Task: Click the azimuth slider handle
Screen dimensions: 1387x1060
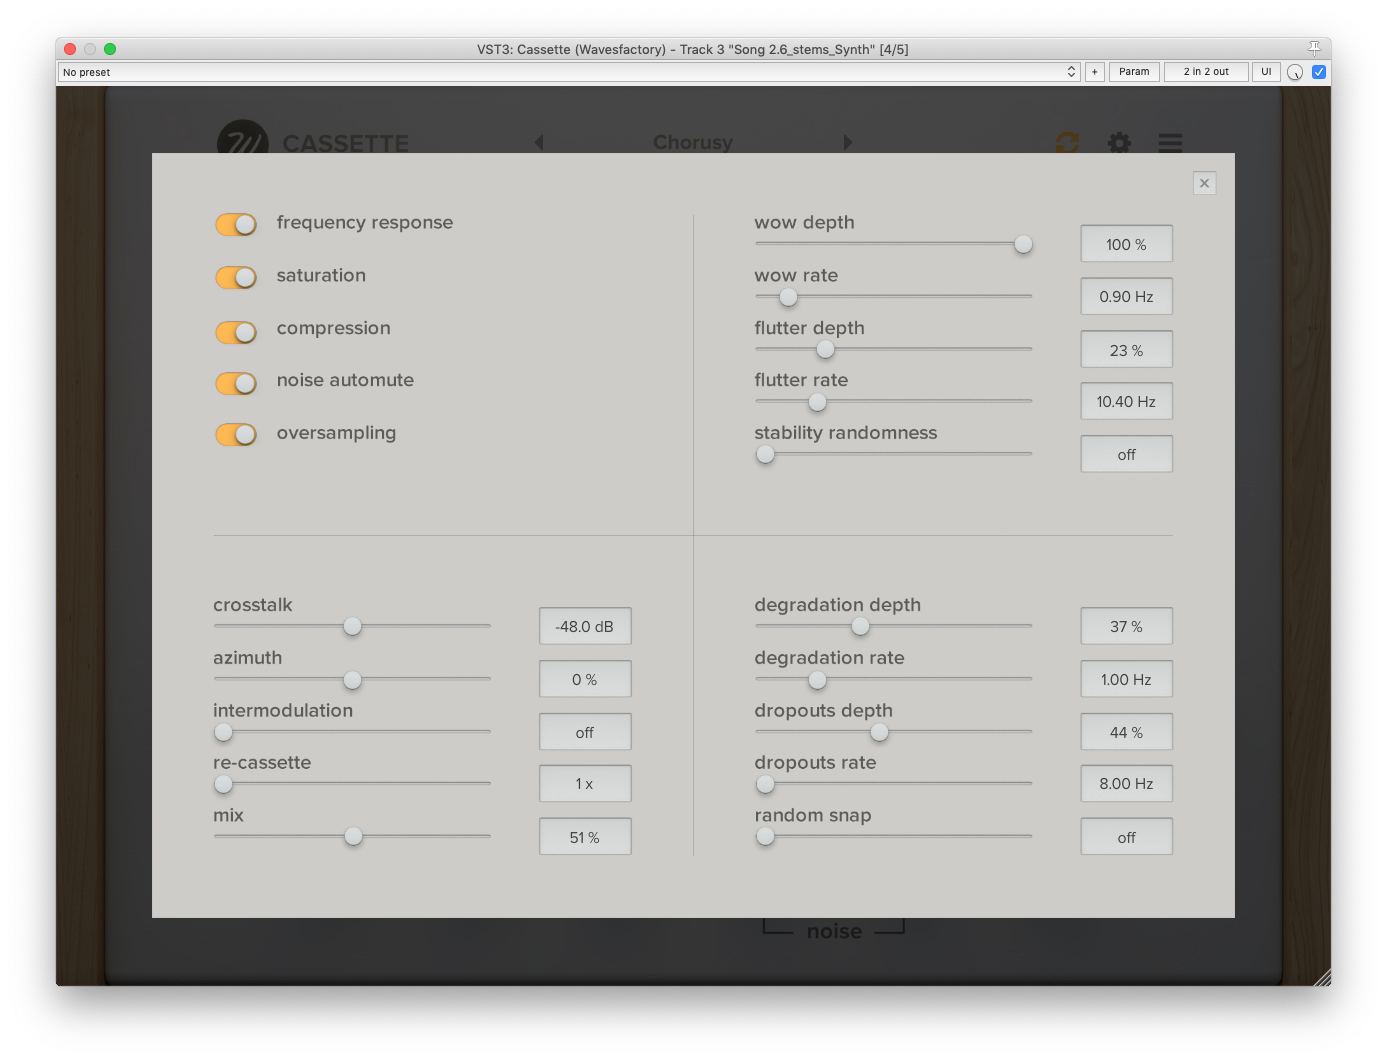Action: pos(352,680)
